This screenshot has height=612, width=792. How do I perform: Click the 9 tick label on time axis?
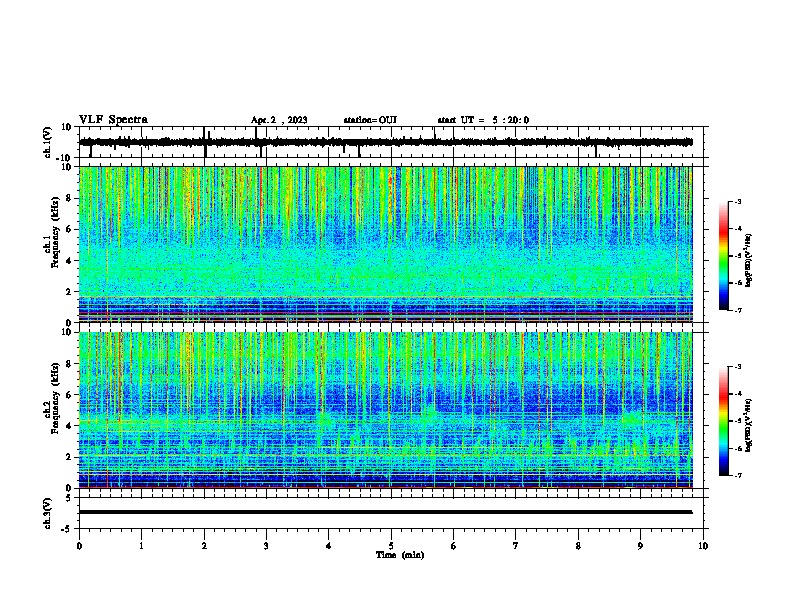point(640,546)
